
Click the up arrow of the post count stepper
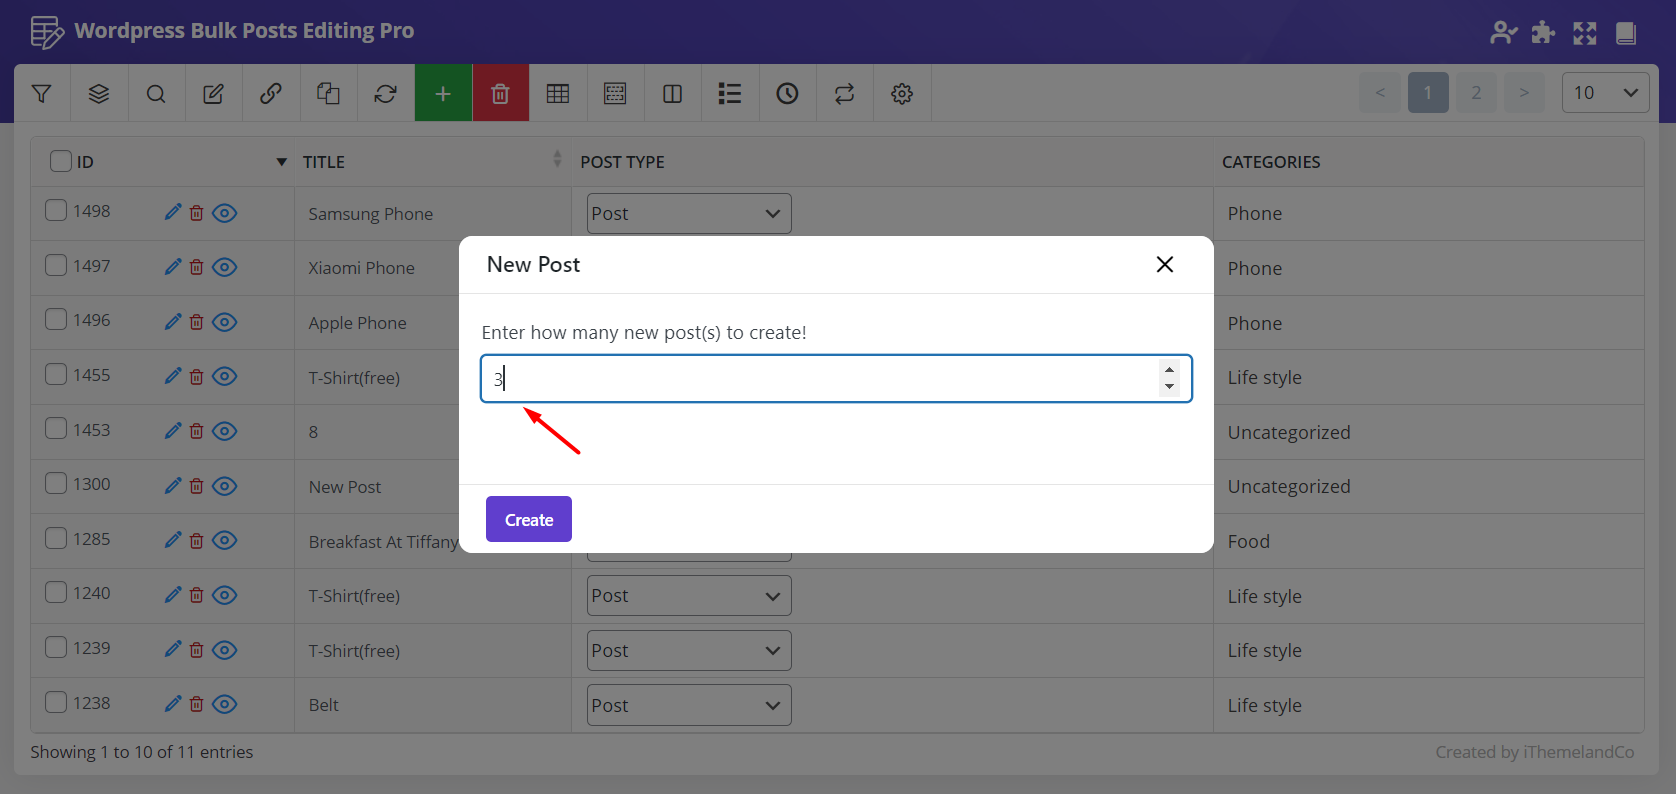click(x=1169, y=370)
